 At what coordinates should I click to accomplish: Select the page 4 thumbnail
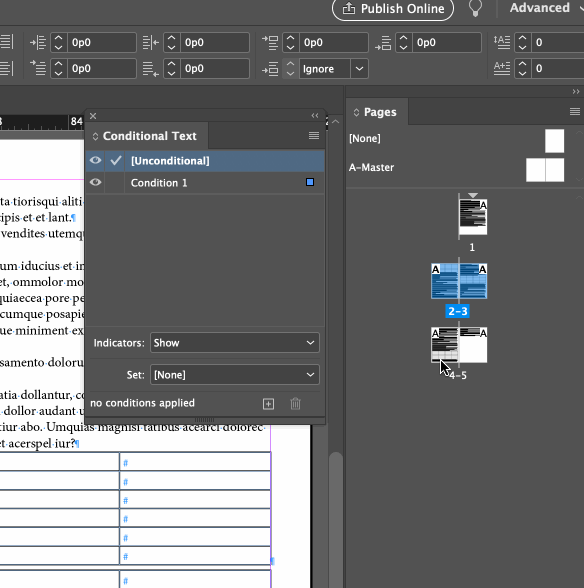(x=445, y=345)
